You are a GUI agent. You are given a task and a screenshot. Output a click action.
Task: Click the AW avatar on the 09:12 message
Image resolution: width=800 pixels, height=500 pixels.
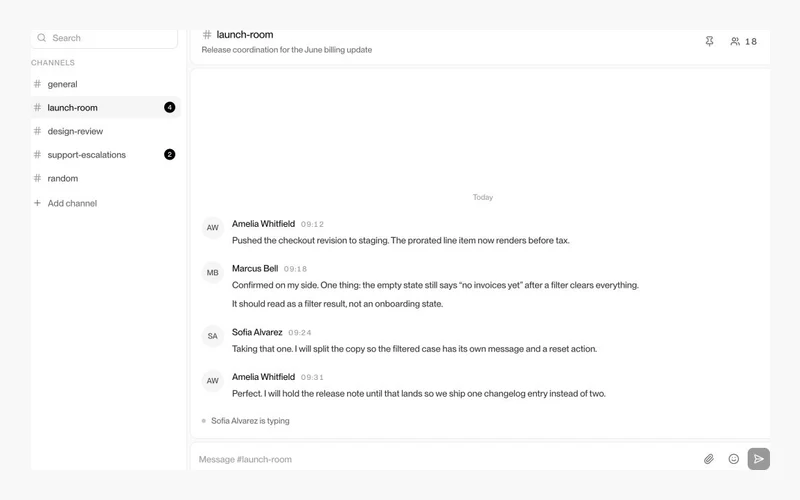pos(213,228)
